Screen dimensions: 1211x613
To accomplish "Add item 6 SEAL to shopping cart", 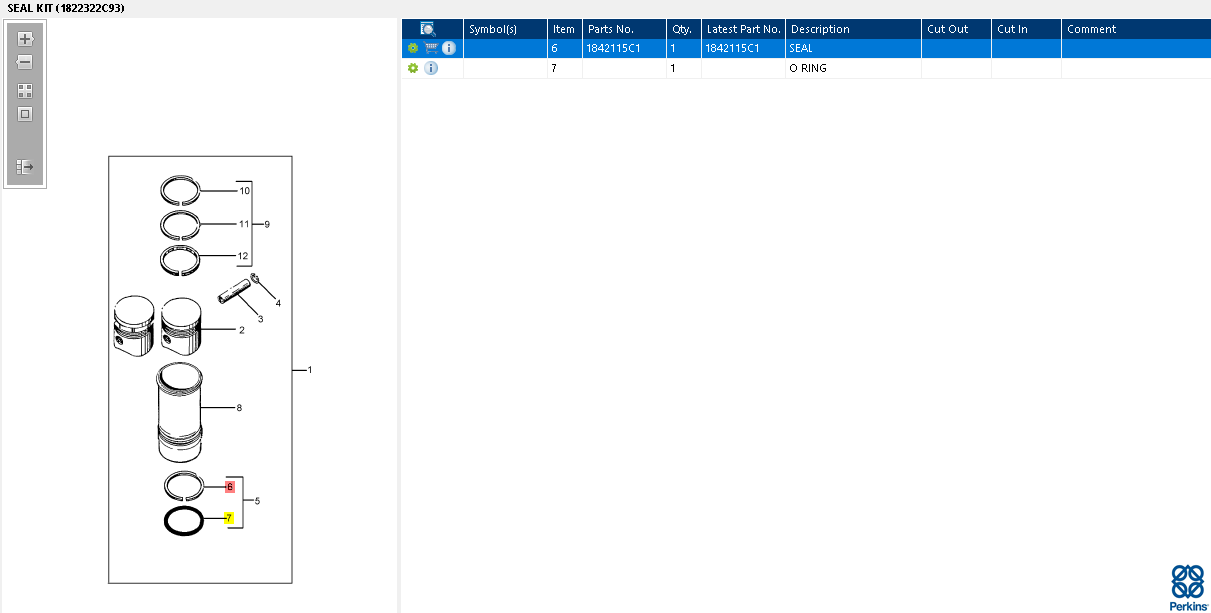I will 431,48.
